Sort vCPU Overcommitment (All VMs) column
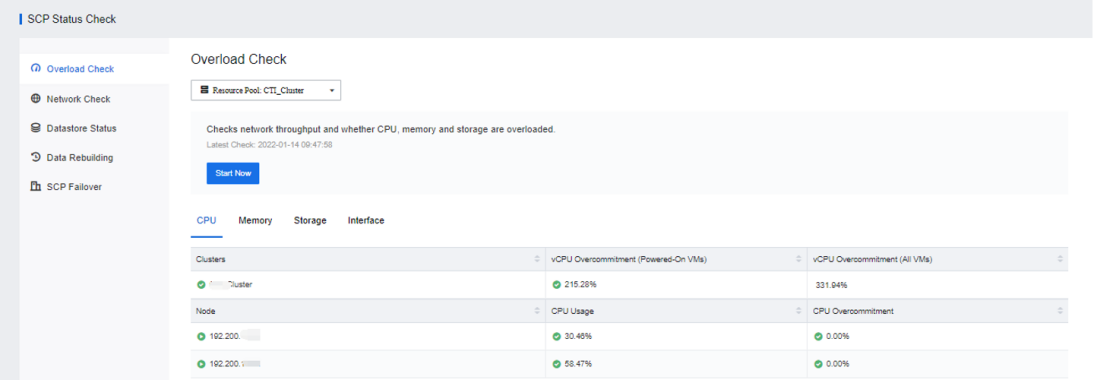 [x=1061, y=259]
